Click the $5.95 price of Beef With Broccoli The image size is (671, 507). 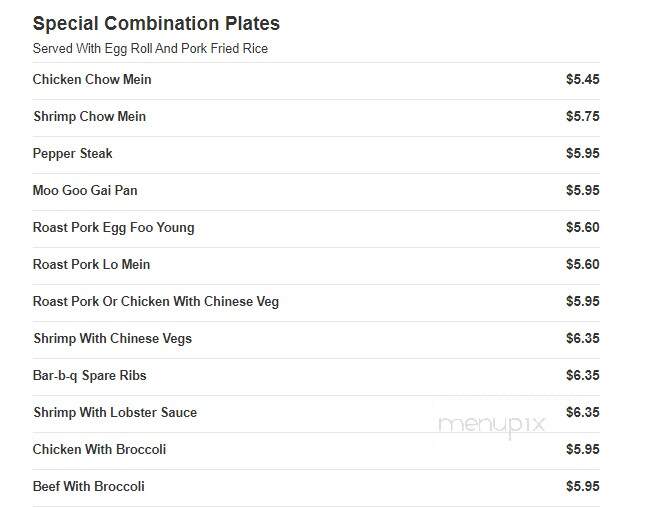coord(582,486)
